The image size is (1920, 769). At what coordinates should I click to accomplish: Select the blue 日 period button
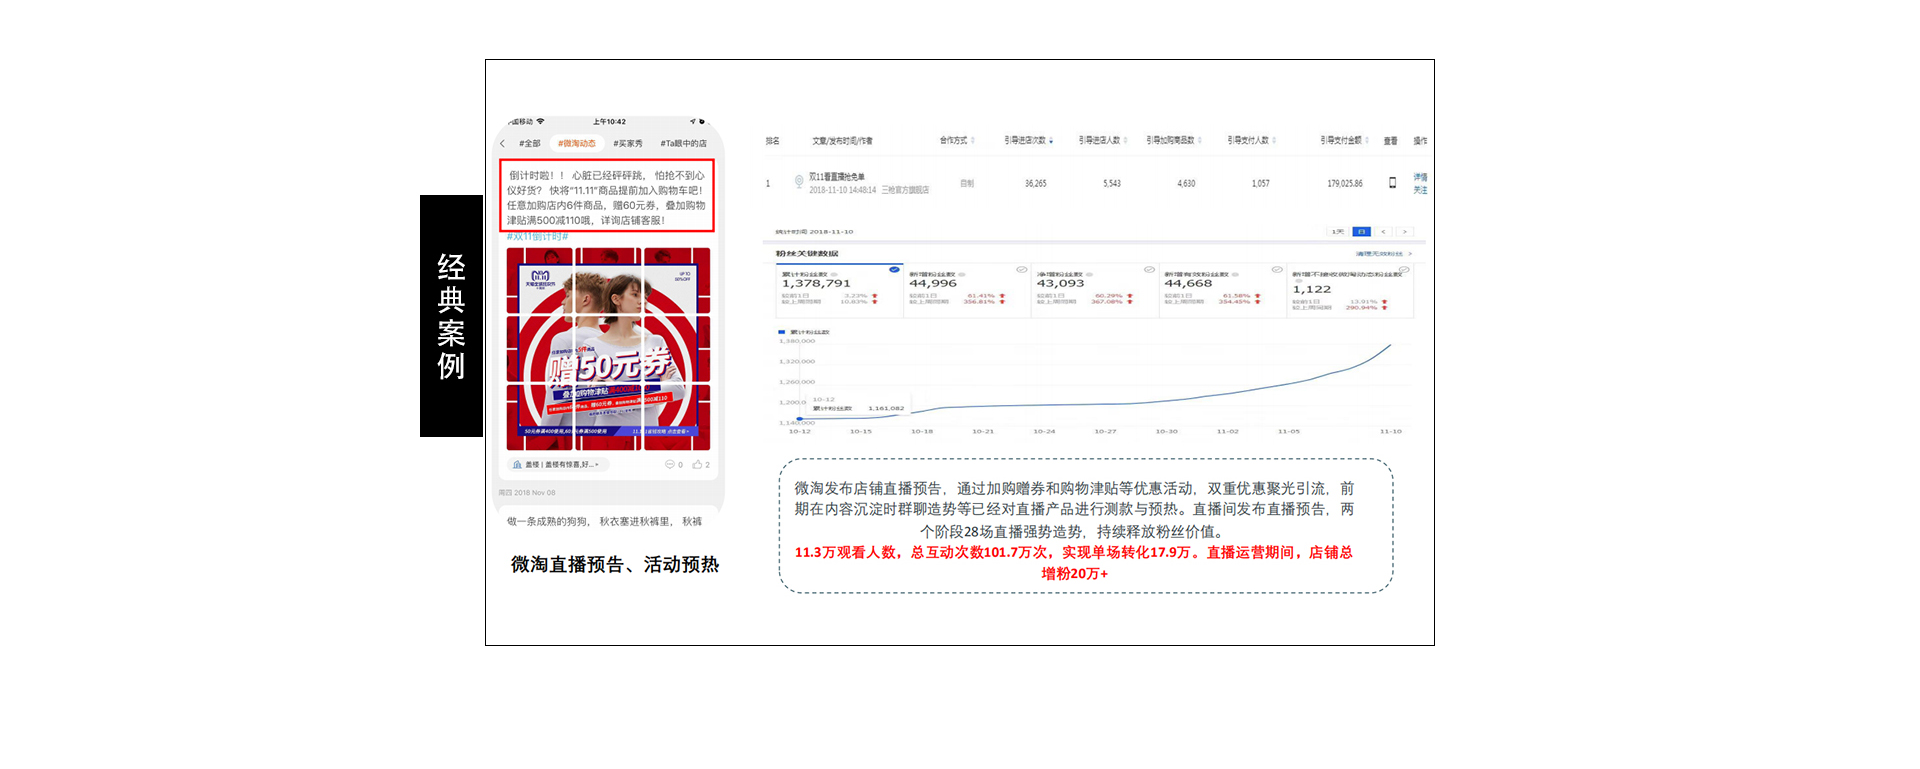(1361, 231)
